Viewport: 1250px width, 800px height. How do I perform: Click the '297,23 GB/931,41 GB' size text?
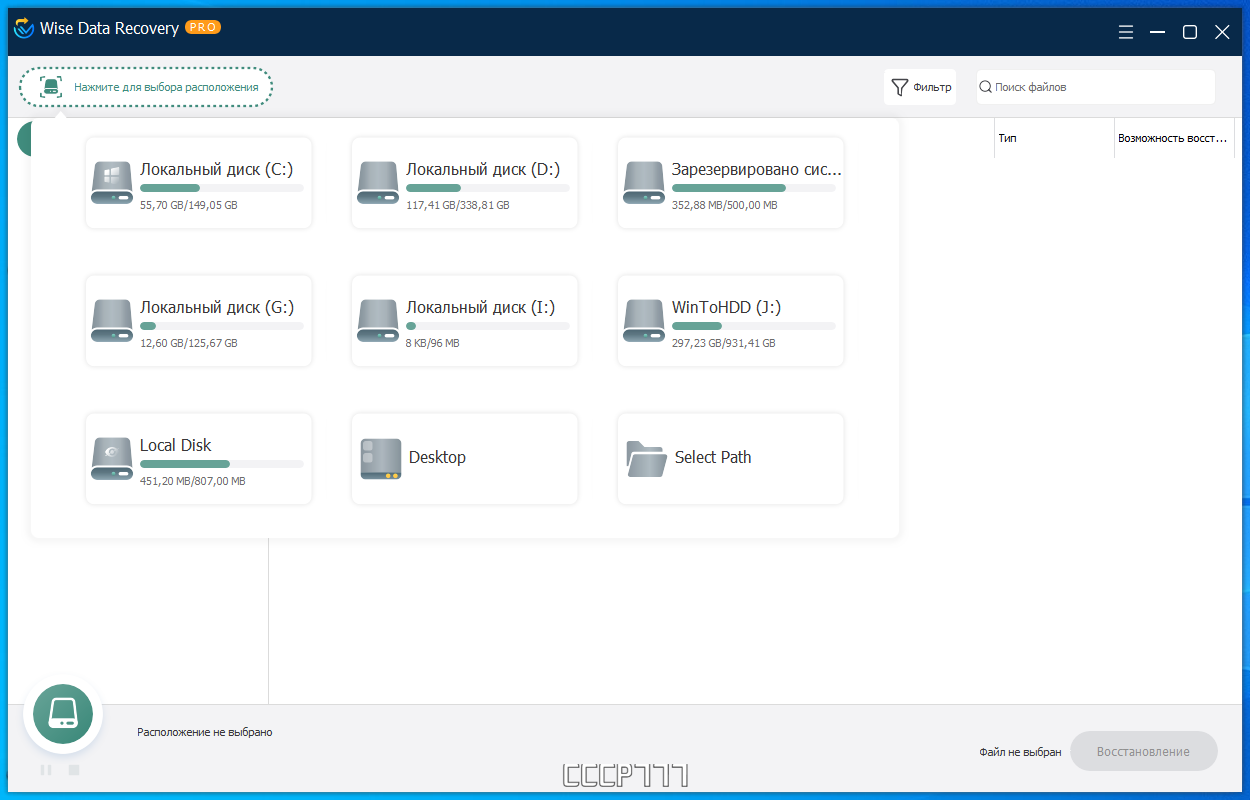pyautogui.click(x=724, y=343)
